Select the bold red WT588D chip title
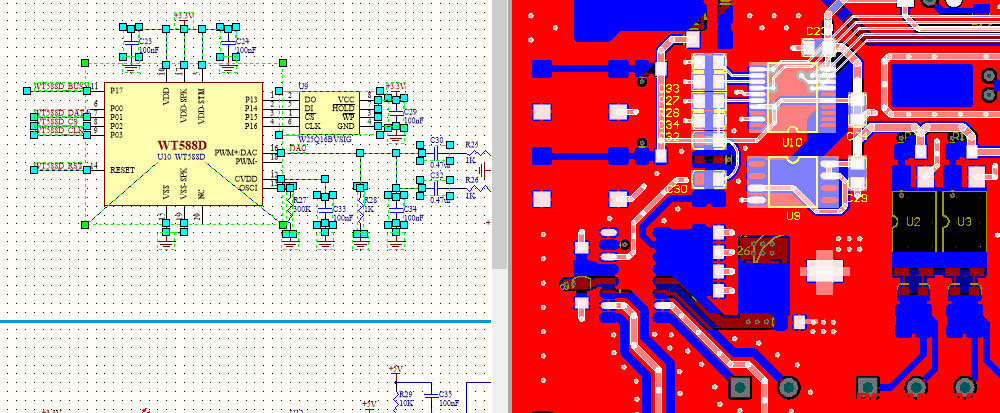1000x413 pixels. (x=182, y=146)
